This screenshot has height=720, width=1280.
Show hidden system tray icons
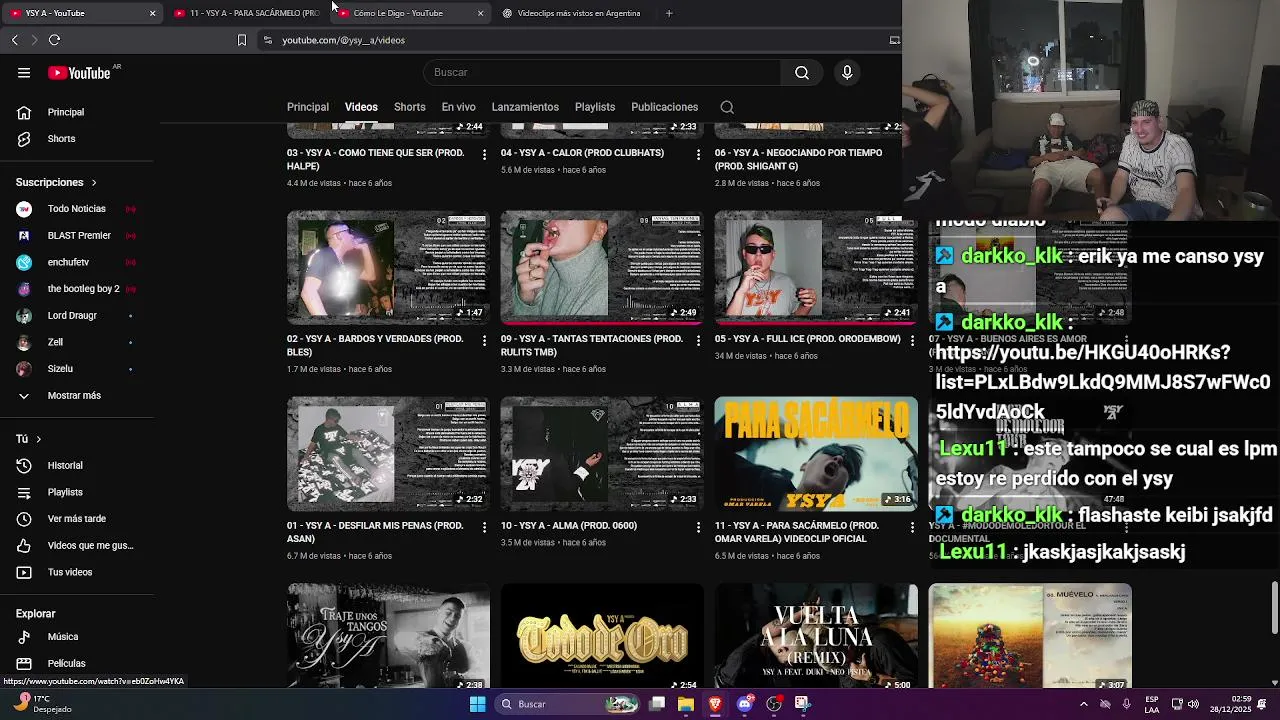[1083, 704]
